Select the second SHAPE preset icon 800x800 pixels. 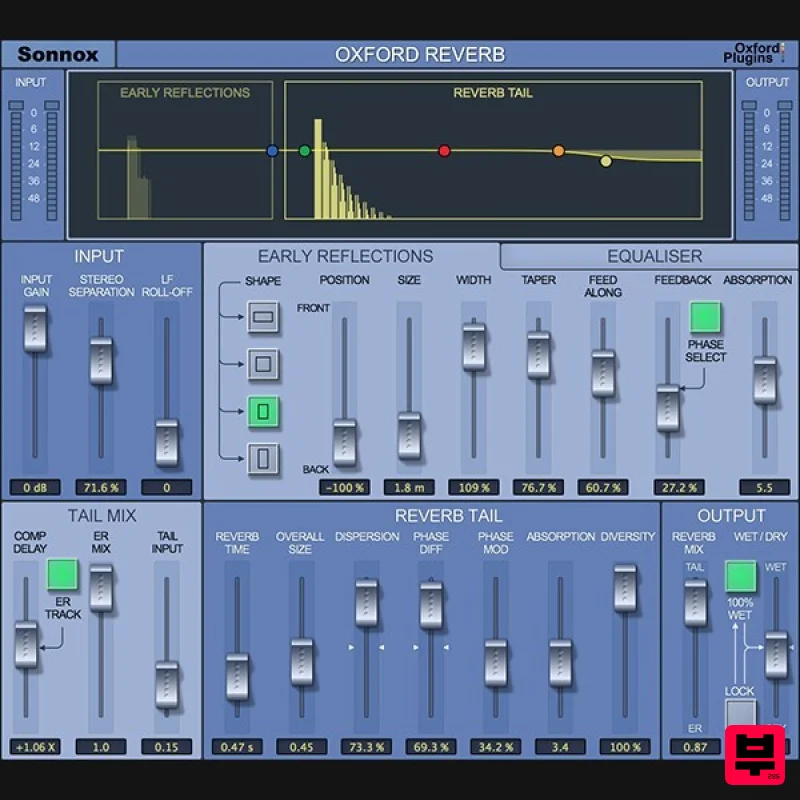coord(261,364)
